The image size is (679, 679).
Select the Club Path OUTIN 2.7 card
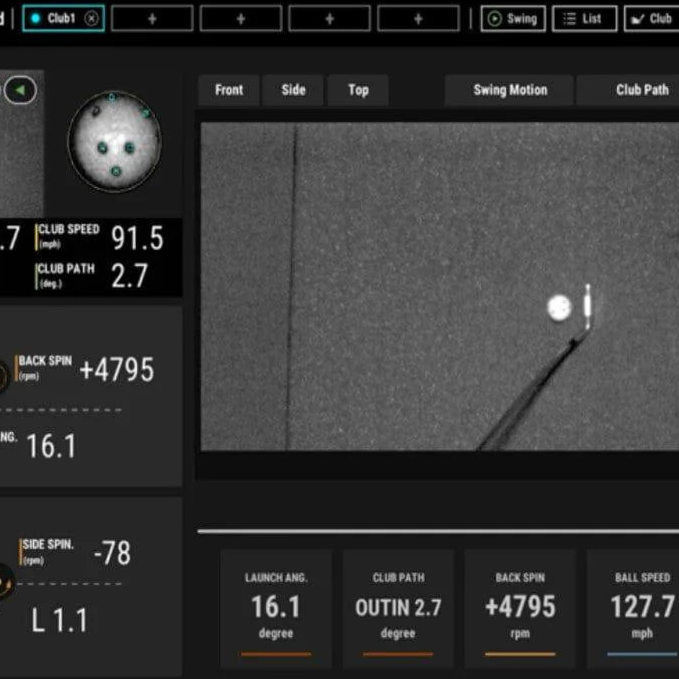pyautogui.click(x=398, y=607)
